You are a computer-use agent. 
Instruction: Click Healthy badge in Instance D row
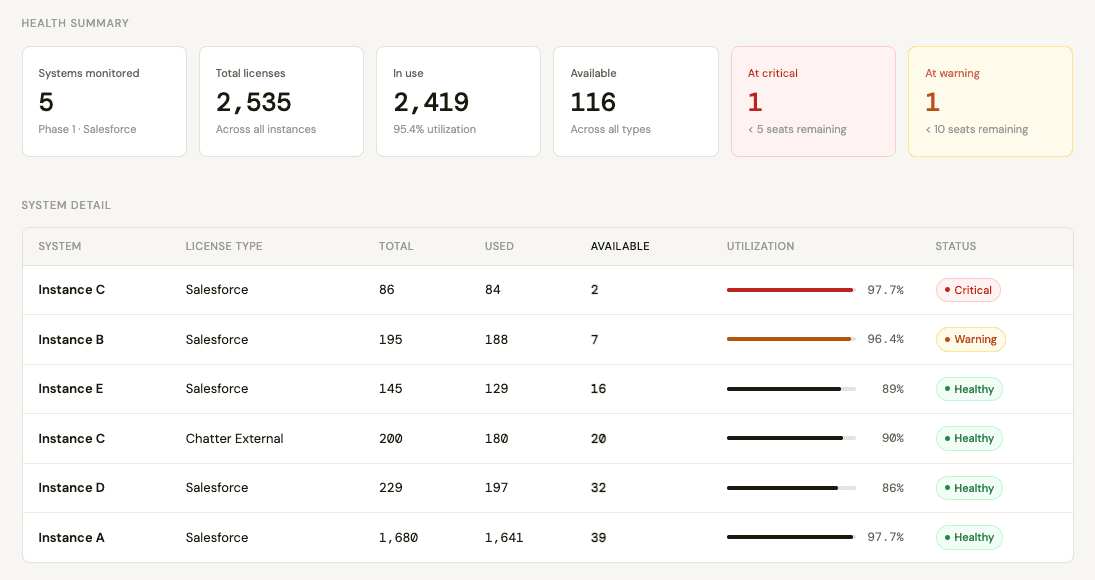tap(969, 488)
